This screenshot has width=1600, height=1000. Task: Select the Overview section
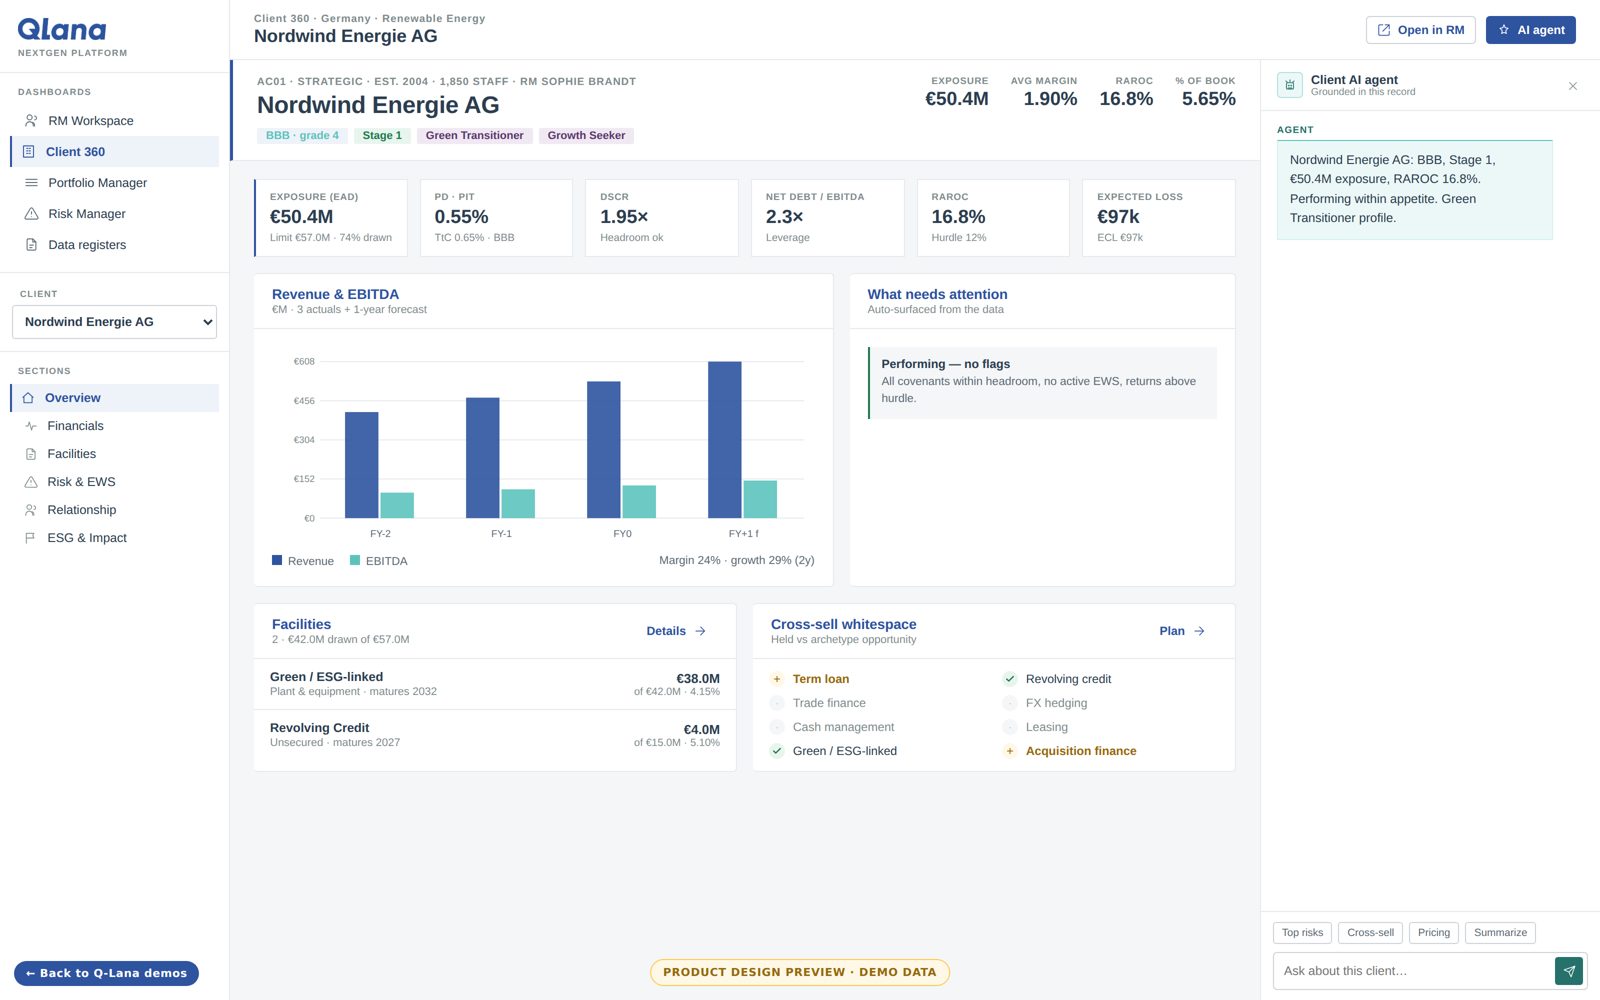pos(114,398)
